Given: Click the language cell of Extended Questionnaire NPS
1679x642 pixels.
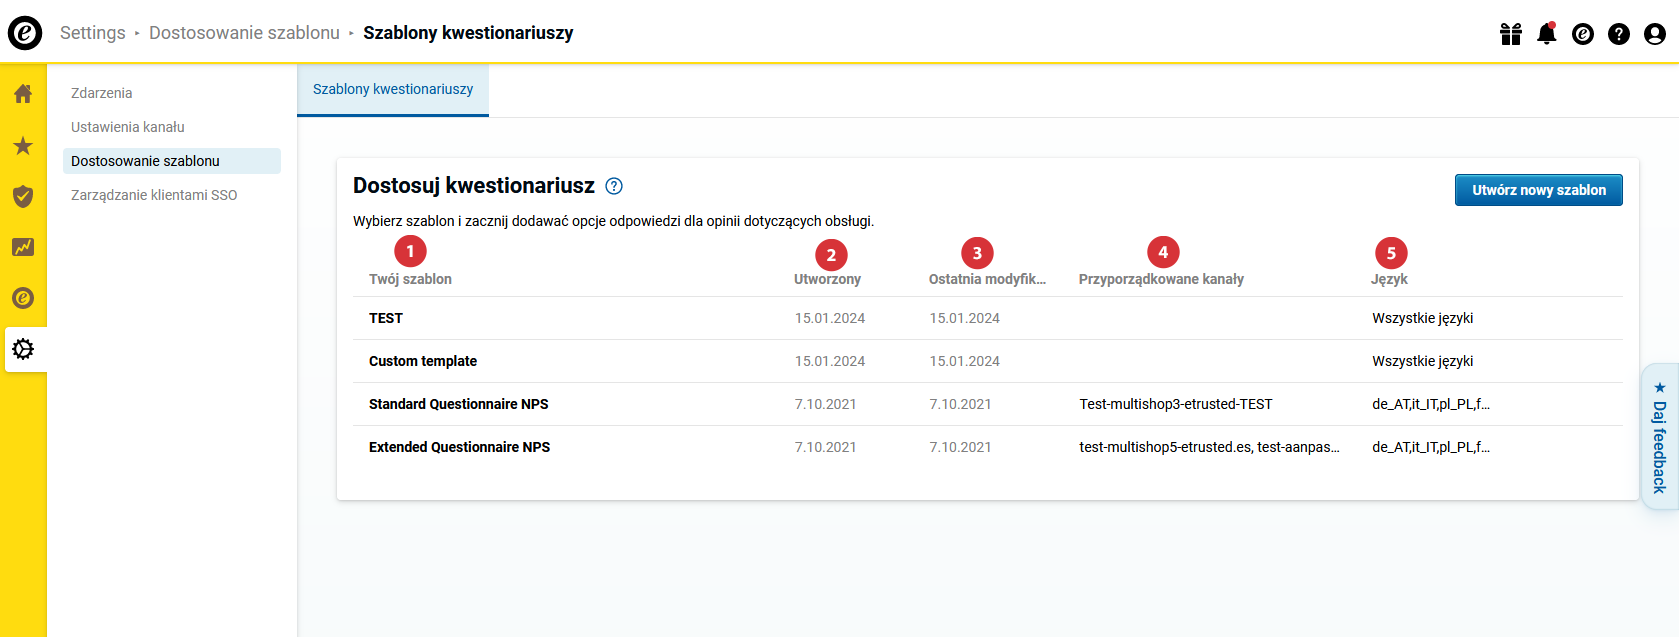Looking at the screenshot, I should pos(1431,447).
